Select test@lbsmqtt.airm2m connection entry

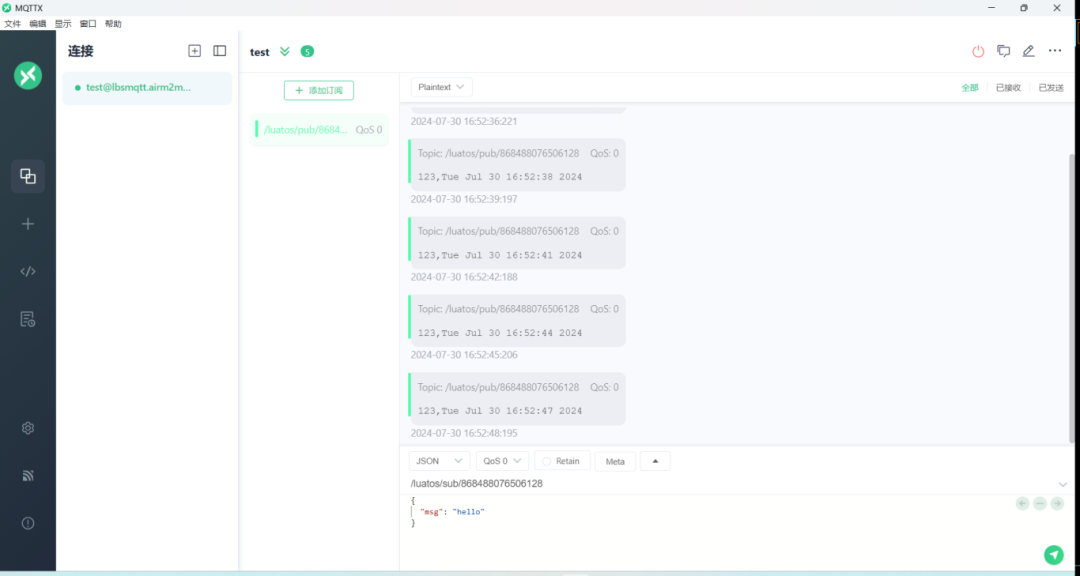pos(147,88)
